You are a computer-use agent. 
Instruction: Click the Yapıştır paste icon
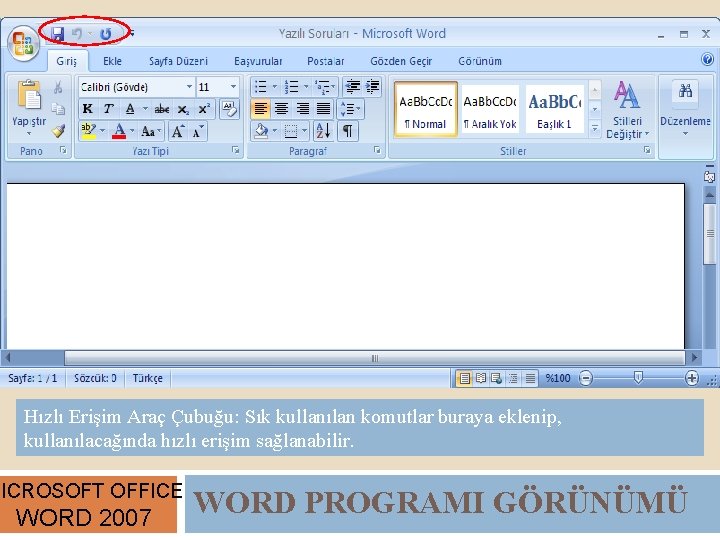tap(28, 95)
